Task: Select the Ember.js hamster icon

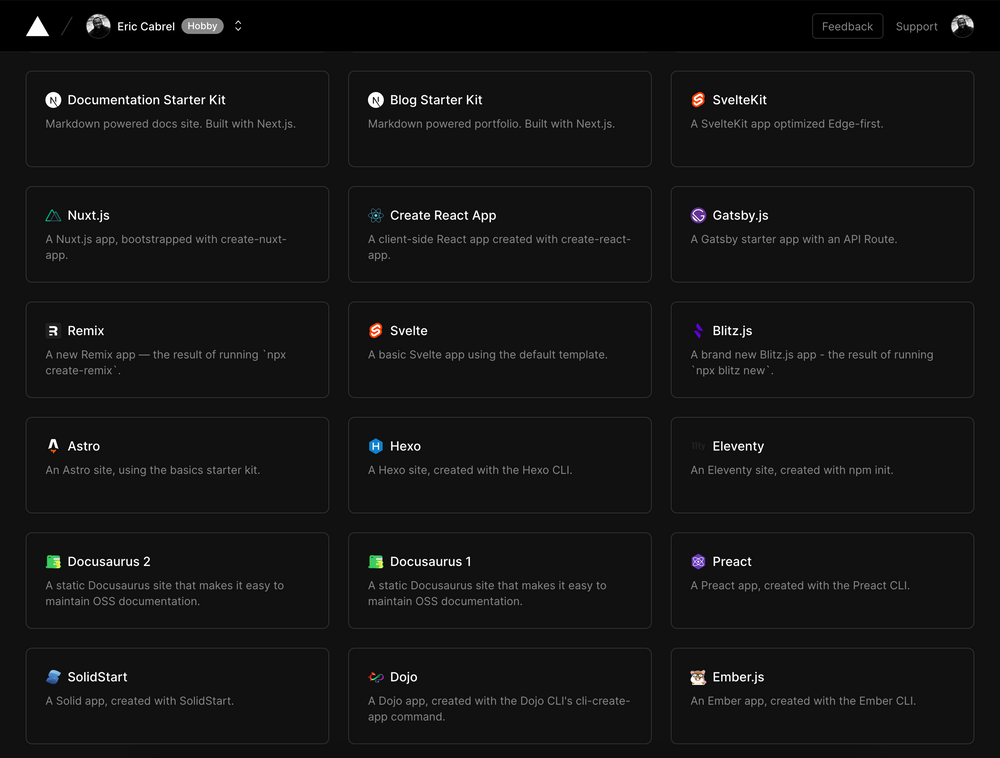Action: (x=697, y=677)
